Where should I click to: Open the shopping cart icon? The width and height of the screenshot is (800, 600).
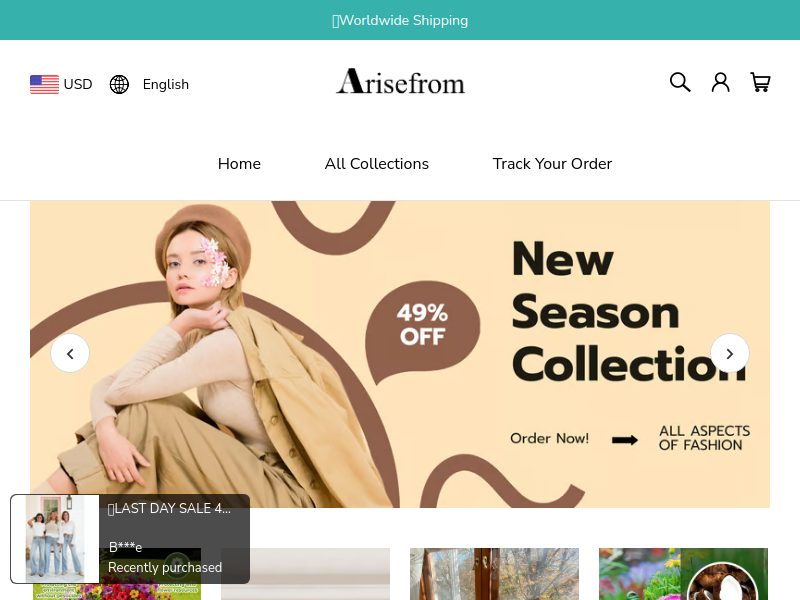coord(760,82)
